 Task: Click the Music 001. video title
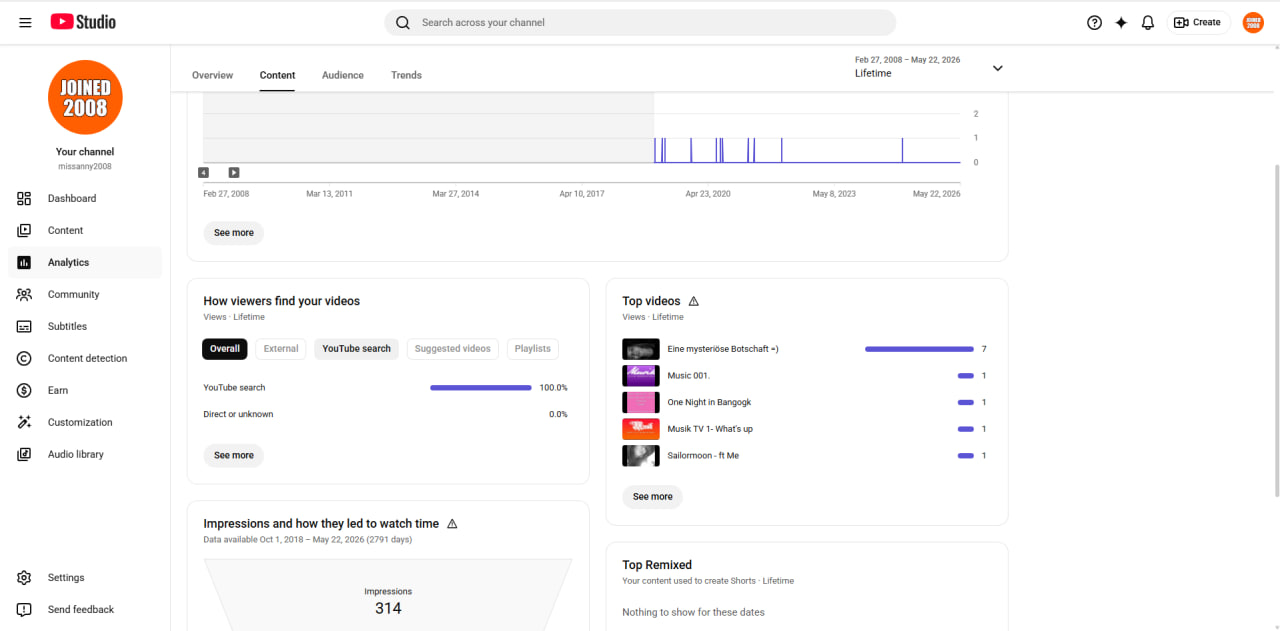click(x=689, y=376)
